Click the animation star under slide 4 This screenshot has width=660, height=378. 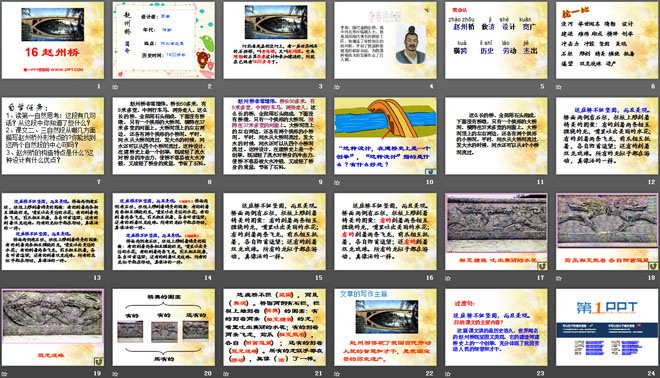337,87
